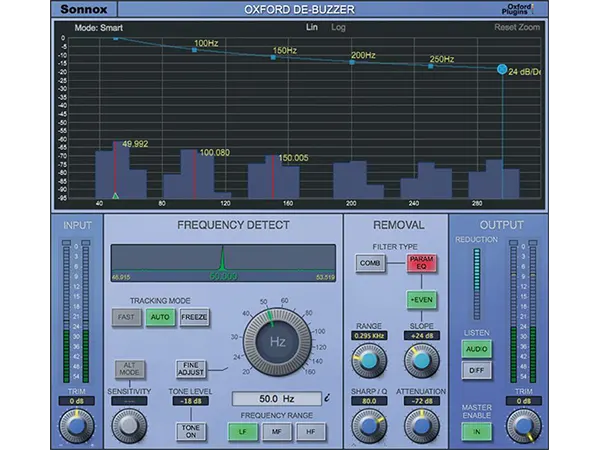Click the 200Hz curve node
Screen dimensions: 600x450
pos(352,62)
